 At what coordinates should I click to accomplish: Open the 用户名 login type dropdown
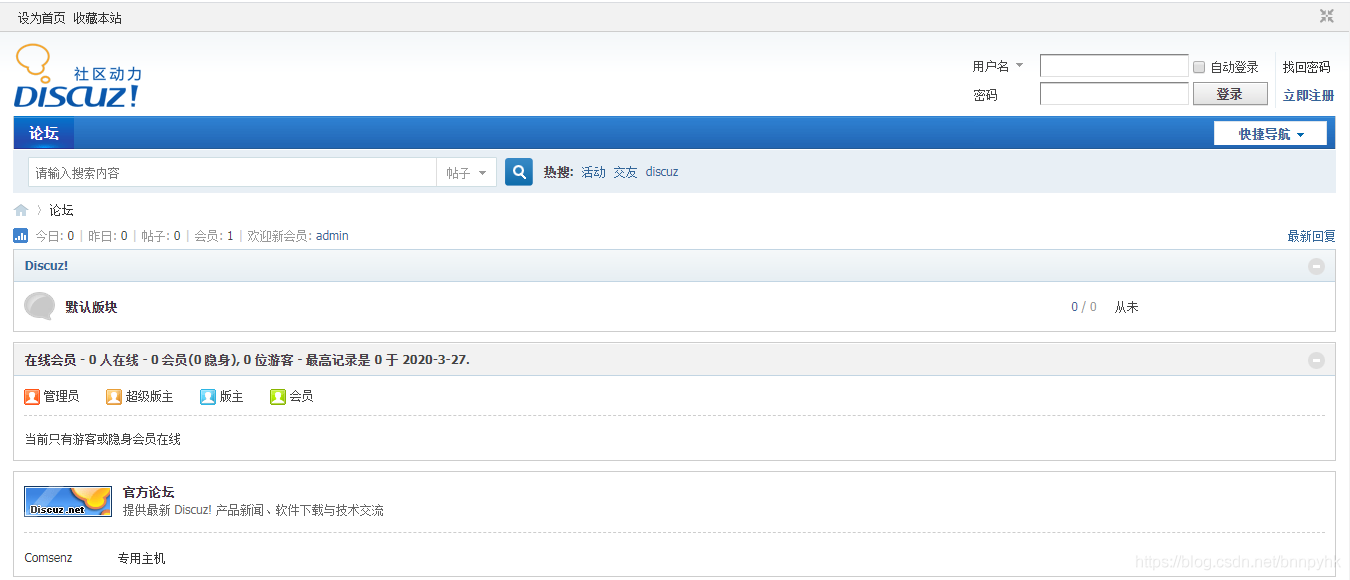click(998, 66)
